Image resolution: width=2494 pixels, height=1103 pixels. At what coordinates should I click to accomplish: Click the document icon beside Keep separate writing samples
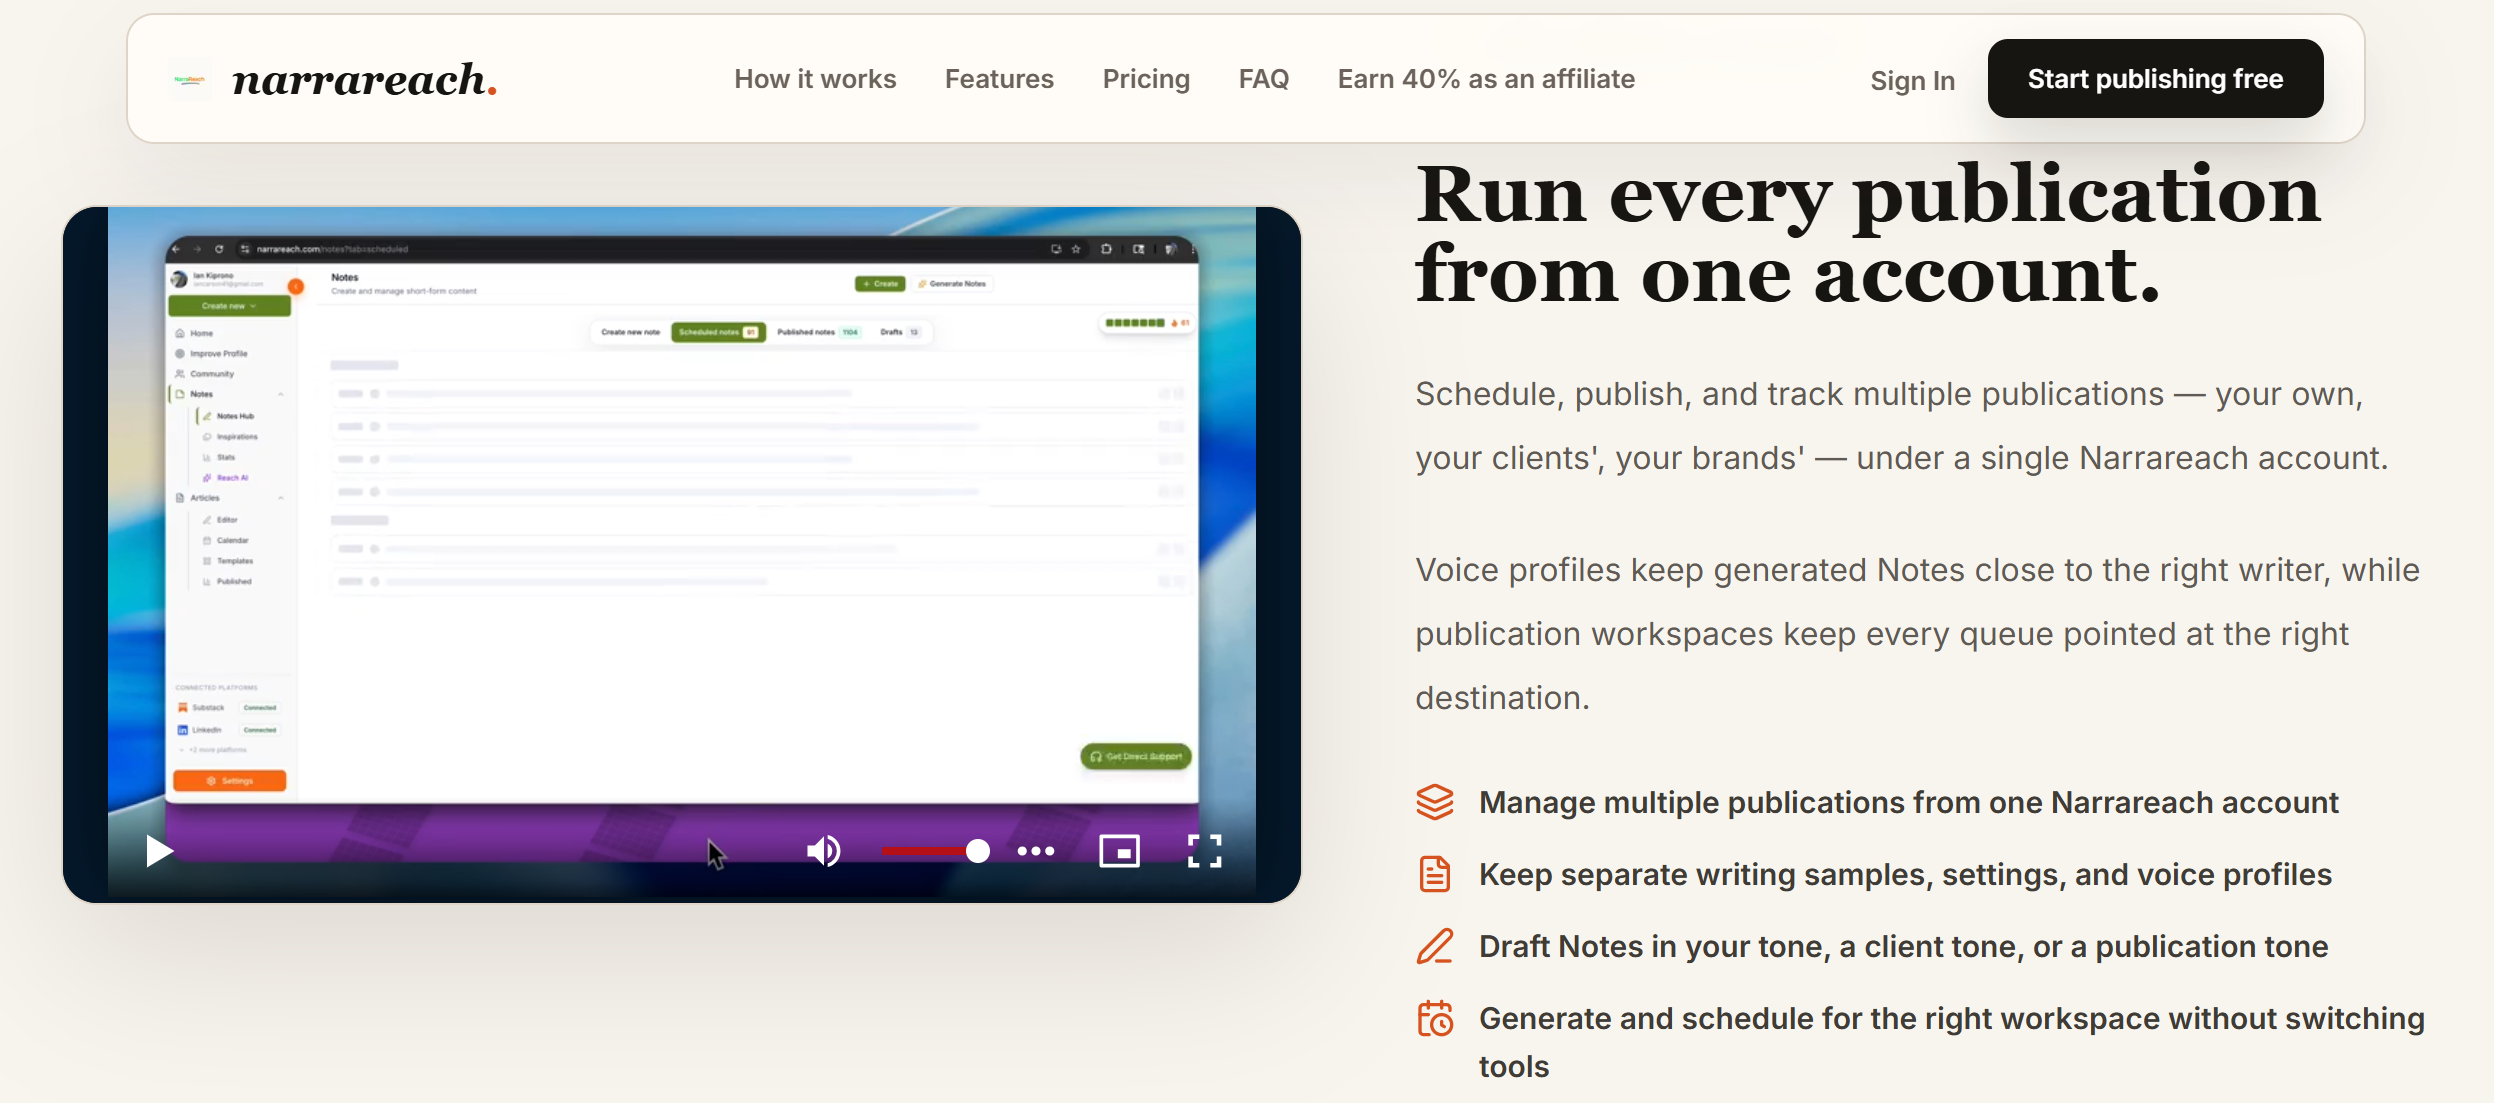(x=1435, y=874)
